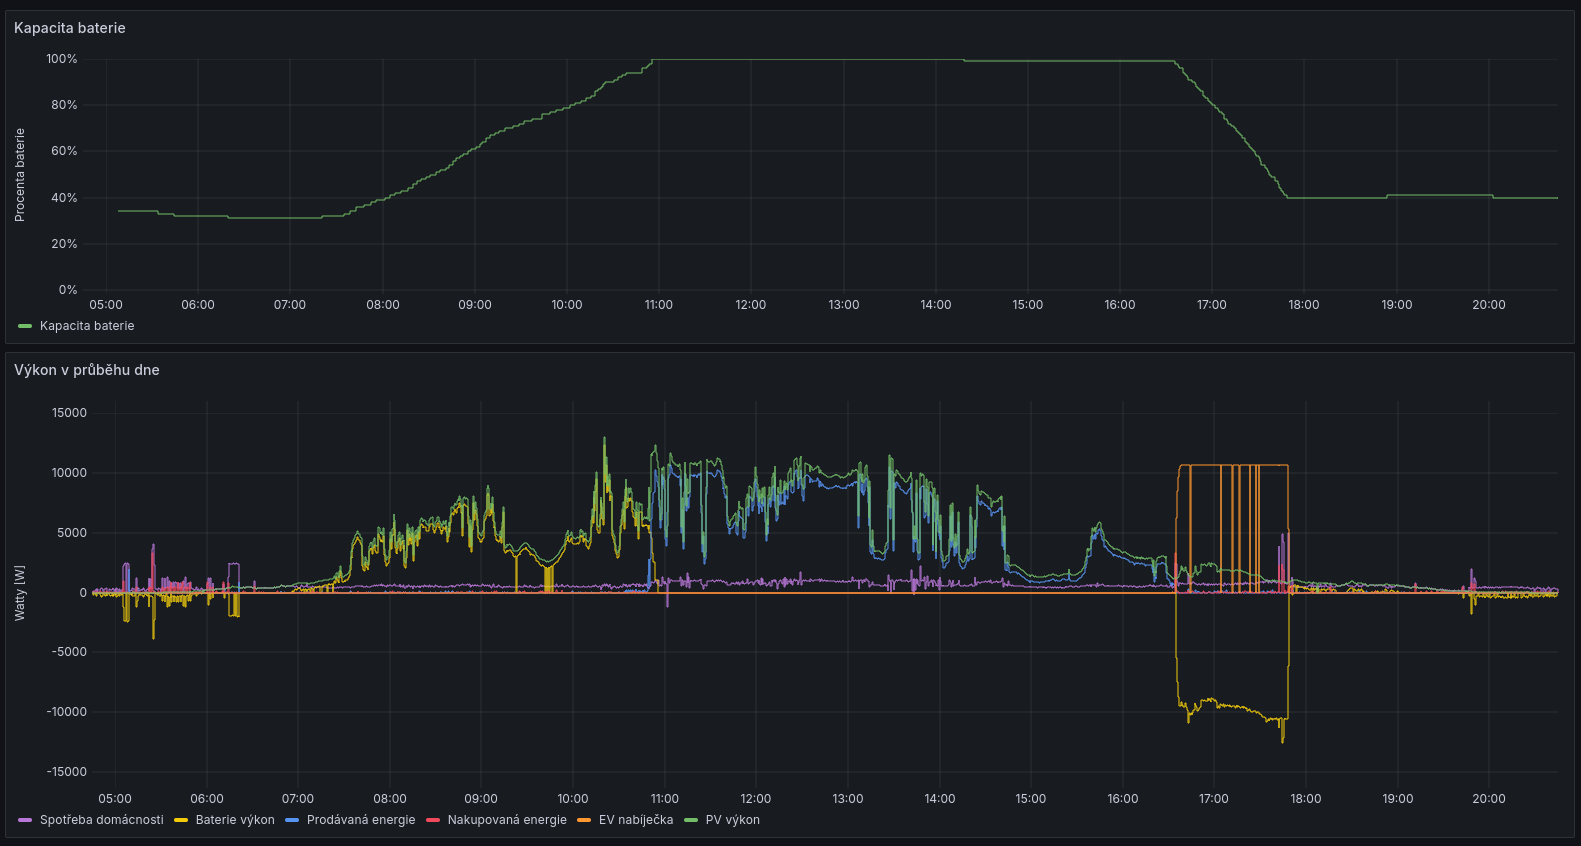Click yellow color marker of Baterie výkon

181,820
